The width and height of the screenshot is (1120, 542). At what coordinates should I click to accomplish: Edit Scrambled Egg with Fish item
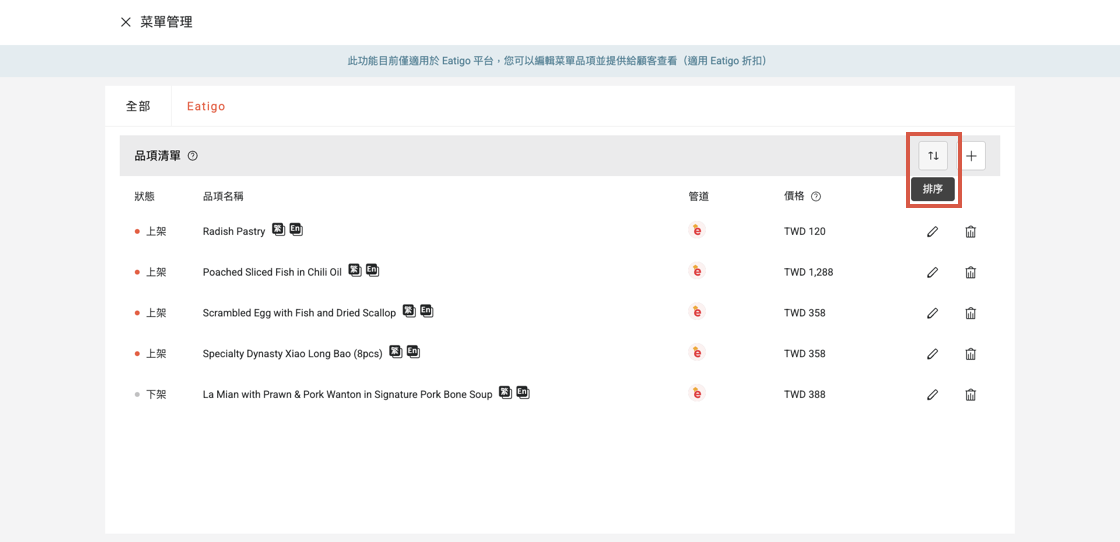(933, 313)
